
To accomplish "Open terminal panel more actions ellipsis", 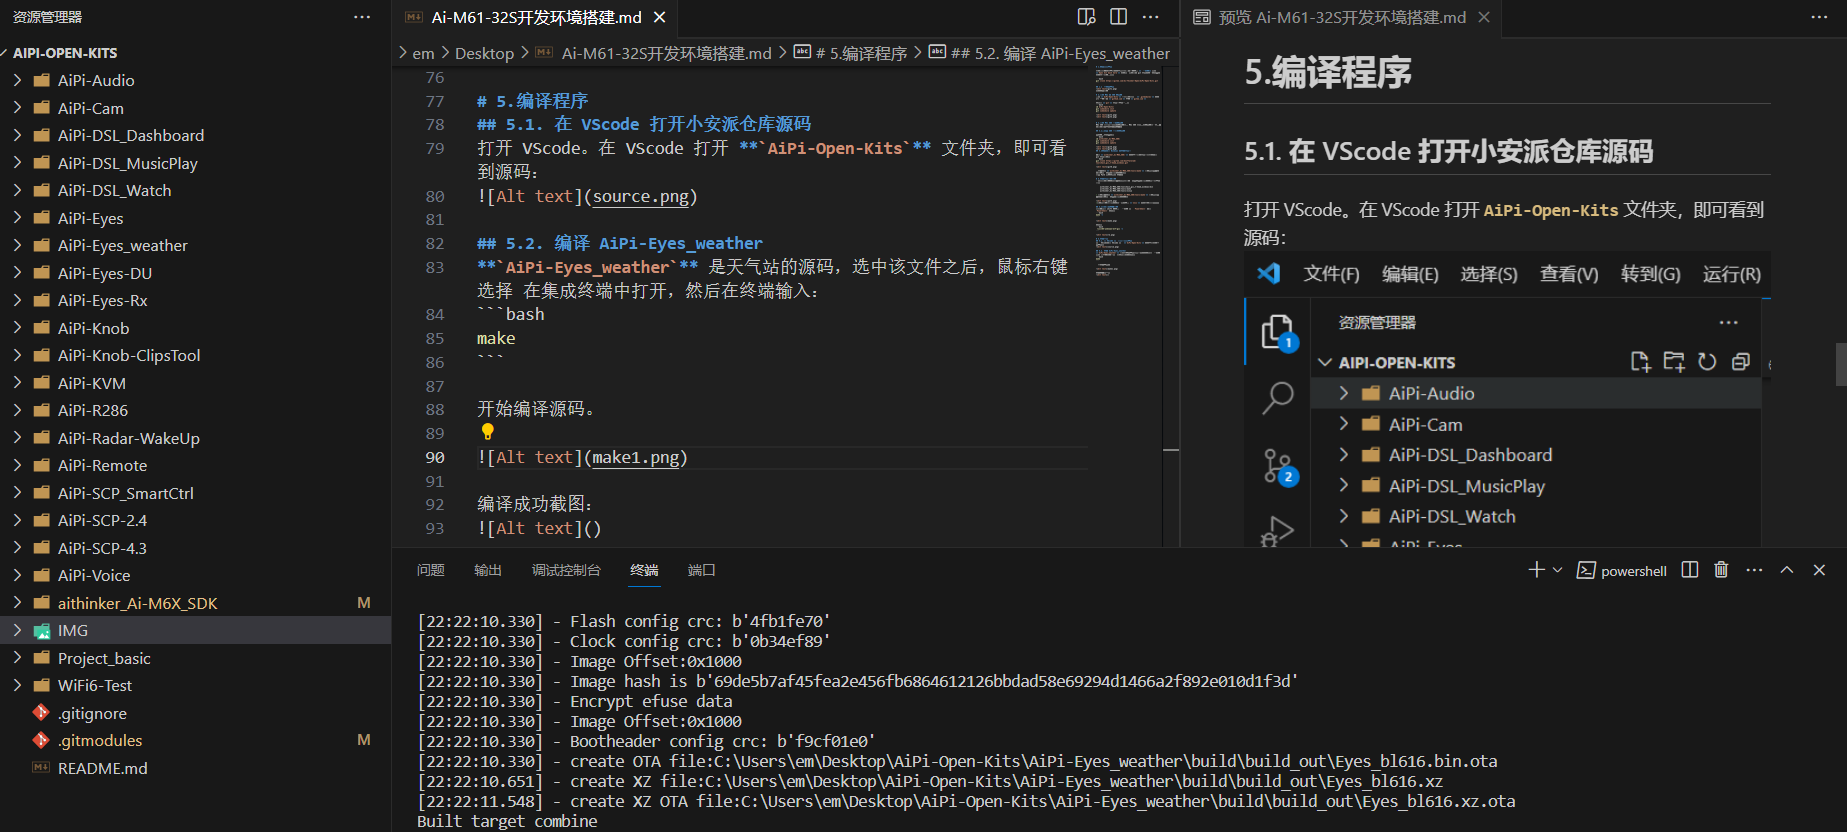I will click(1754, 570).
